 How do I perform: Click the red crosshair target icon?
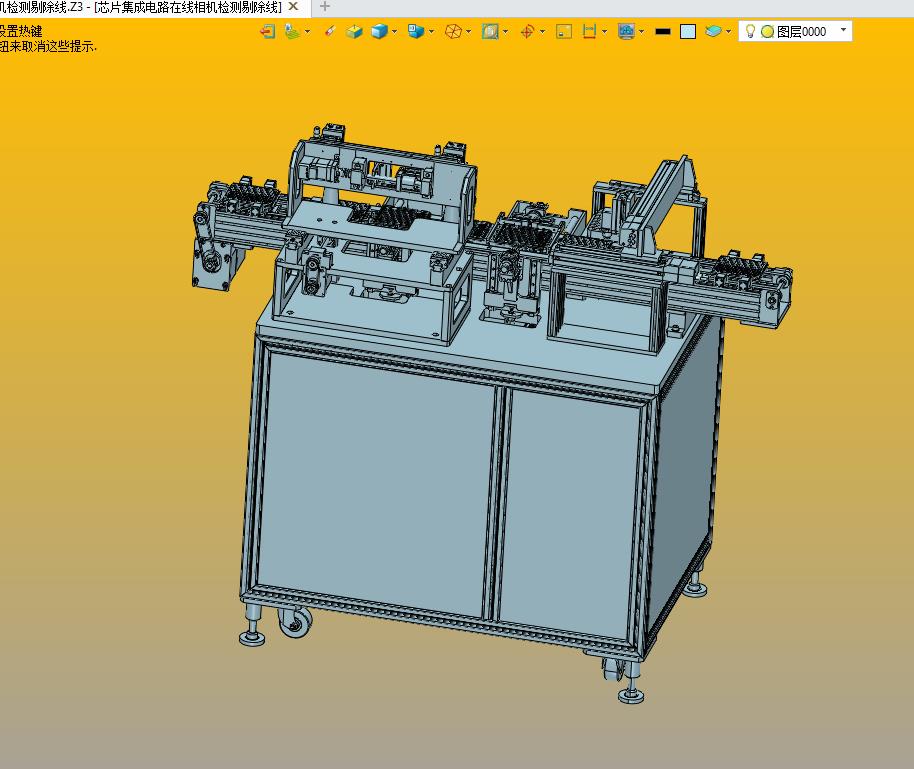pyautogui.click(x=527, y=31)
